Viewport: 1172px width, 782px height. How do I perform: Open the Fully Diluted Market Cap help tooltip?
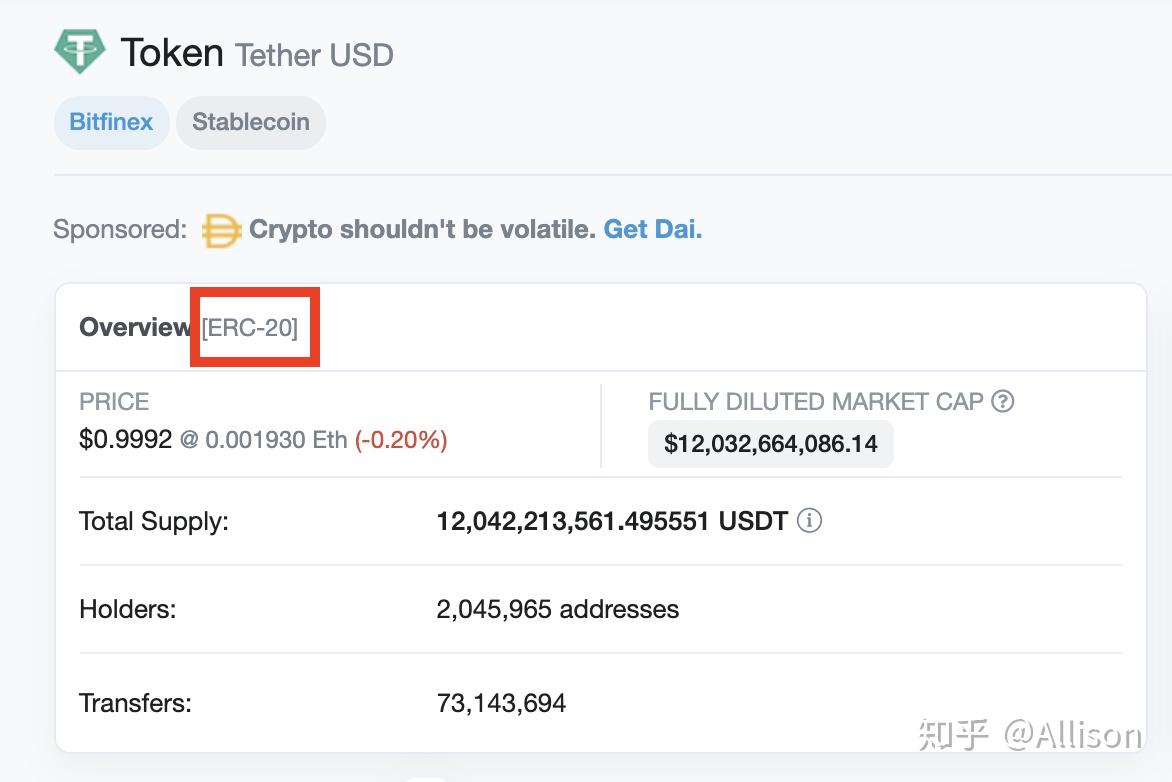(x=1003, y=402)
